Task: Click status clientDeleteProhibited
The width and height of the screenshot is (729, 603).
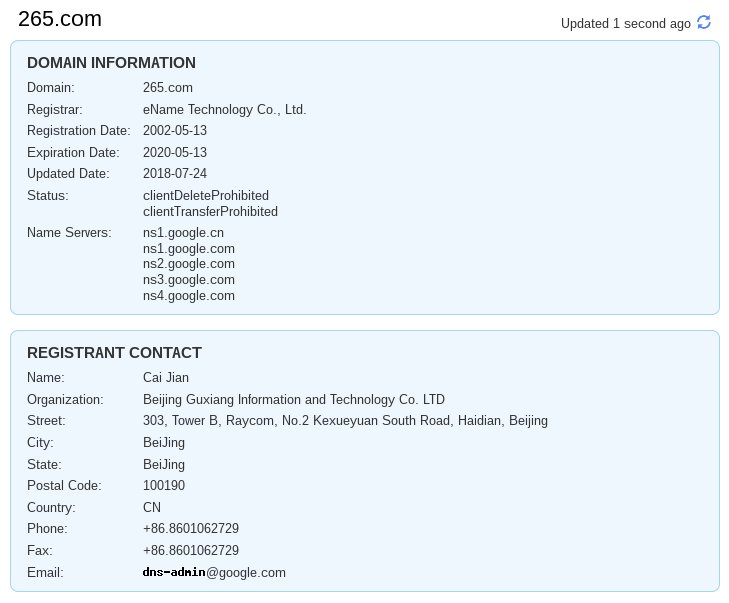Action: pyautogui.click(x=206, y=195)
